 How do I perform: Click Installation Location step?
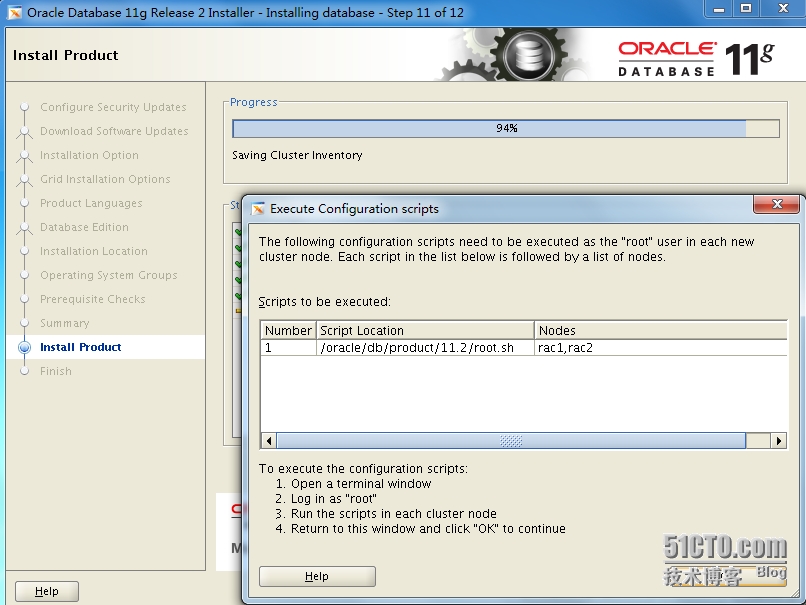click(94, 251)
